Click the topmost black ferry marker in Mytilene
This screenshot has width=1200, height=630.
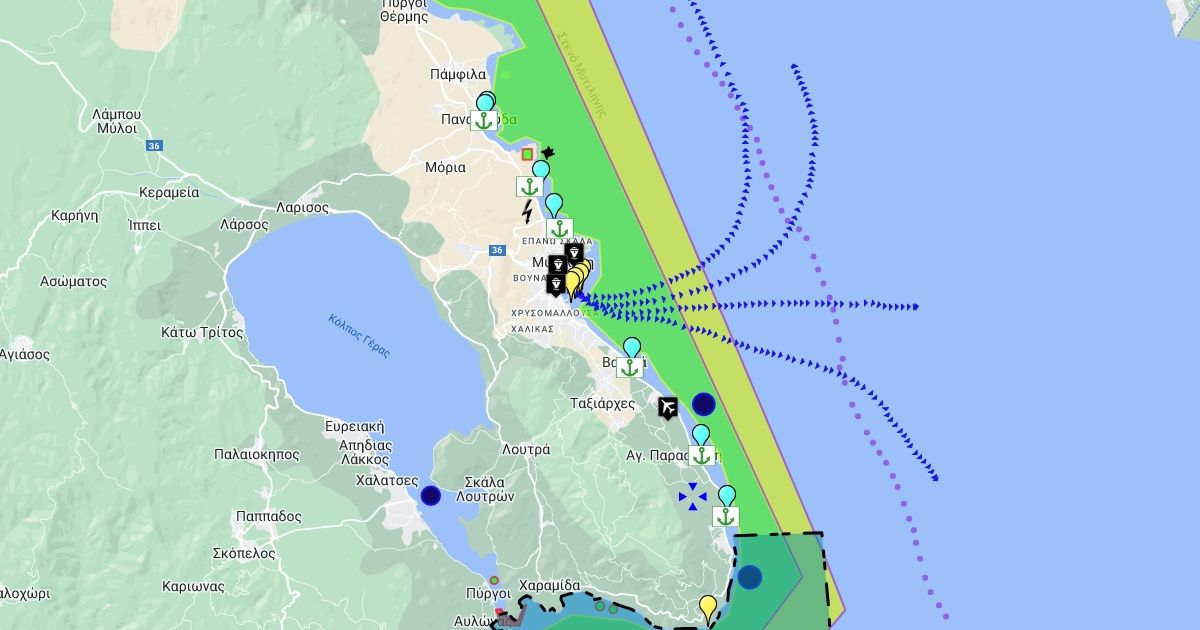click(x=574, y=253)
